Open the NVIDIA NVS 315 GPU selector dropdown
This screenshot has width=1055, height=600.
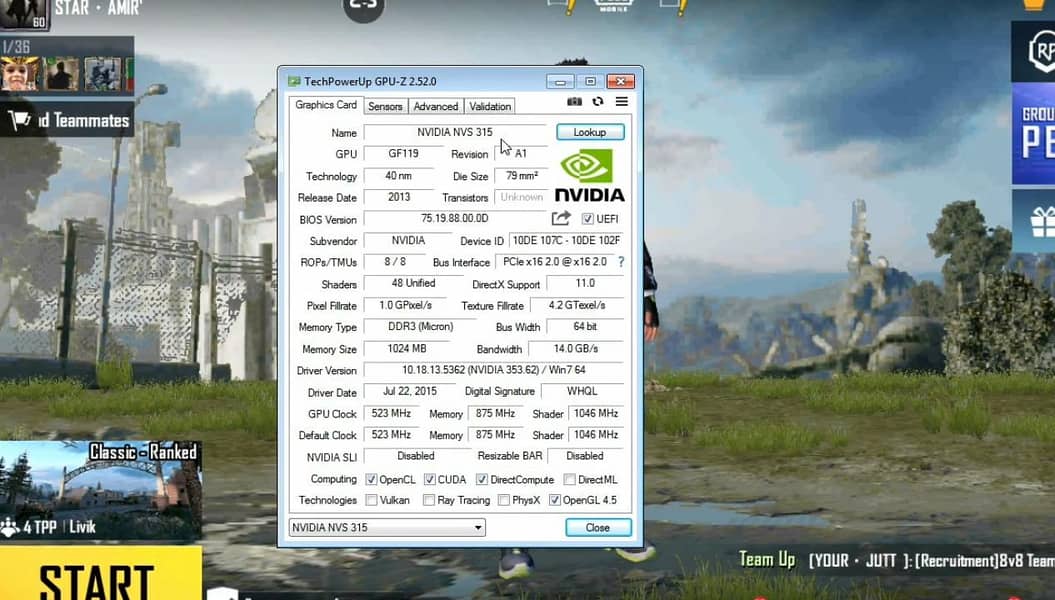pos(387,527)
